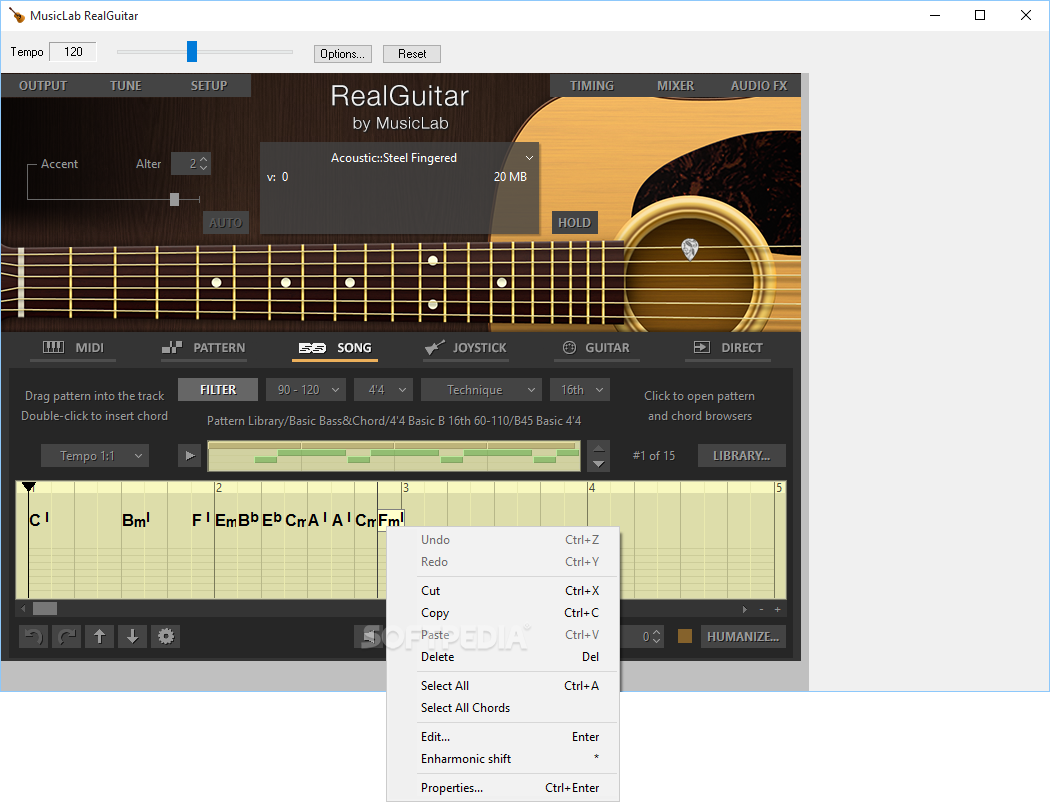Open the Tempo 1:1 dropdown
The image size is (1050, 802).
click(x=95, y=456)
